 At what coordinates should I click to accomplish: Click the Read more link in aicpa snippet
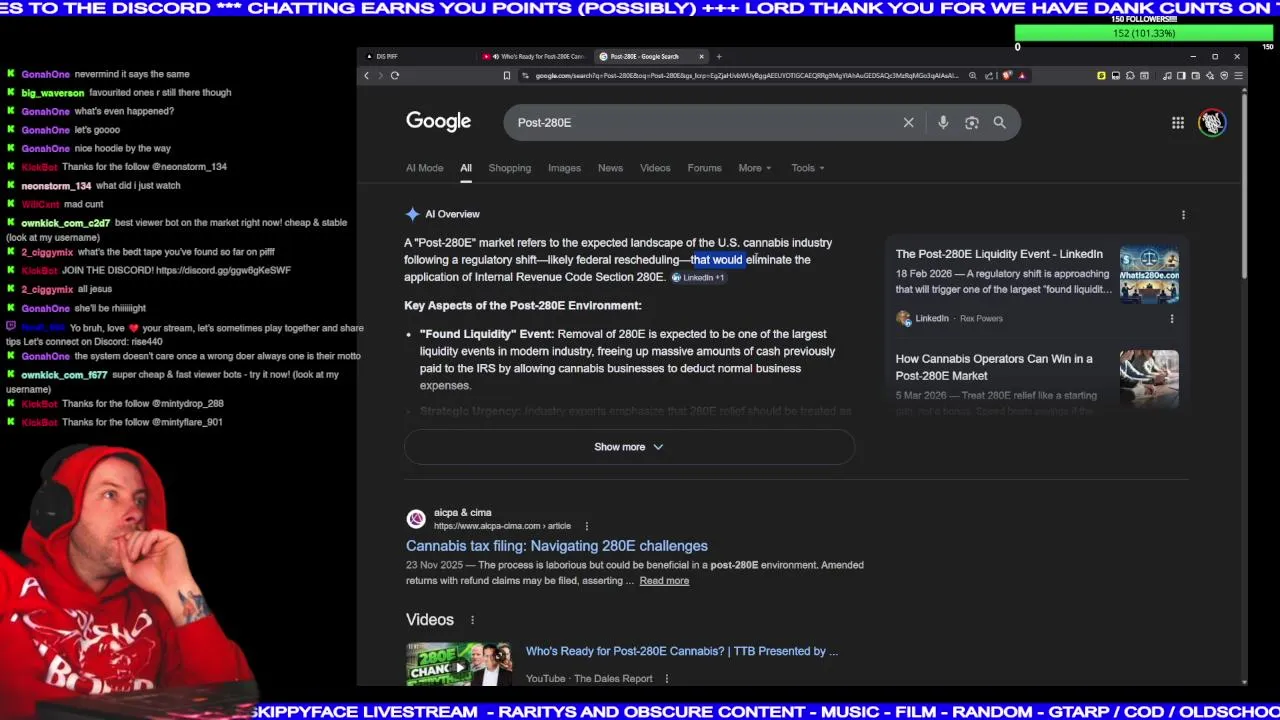tap(664, 581)
